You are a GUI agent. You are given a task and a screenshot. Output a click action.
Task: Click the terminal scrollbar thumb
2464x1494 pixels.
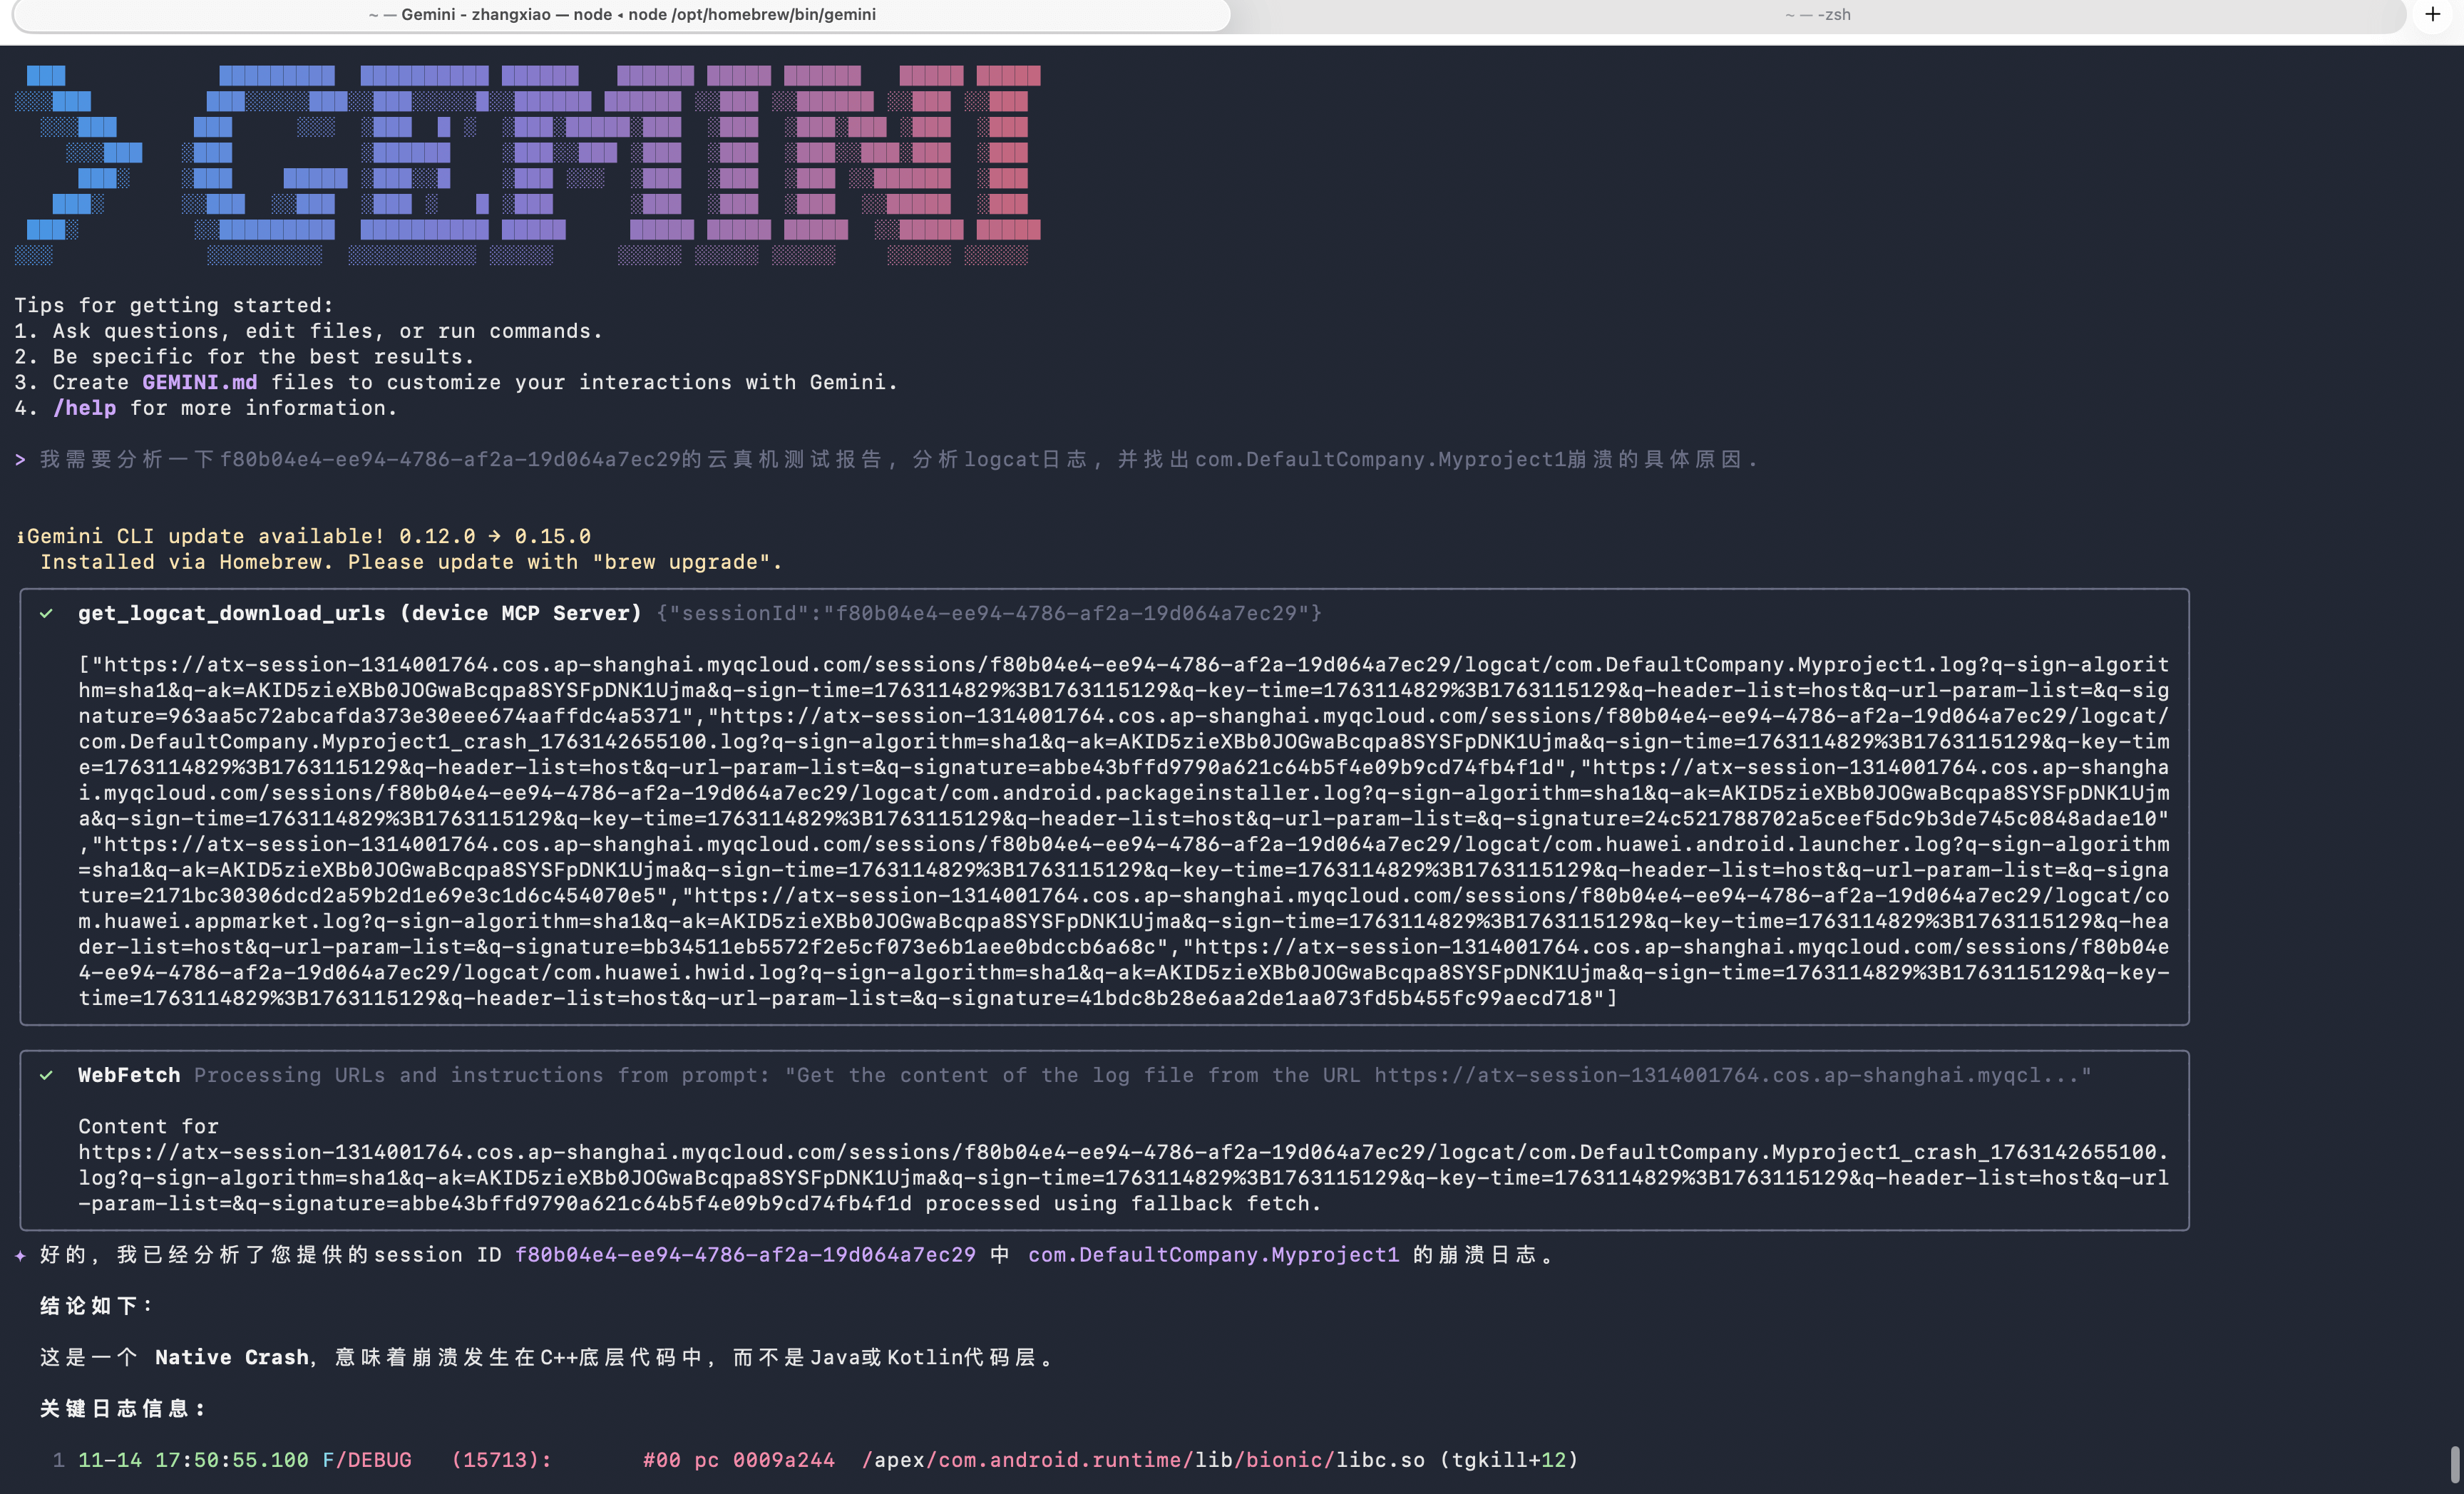pyautogui.click(x=2454, y=1464)
